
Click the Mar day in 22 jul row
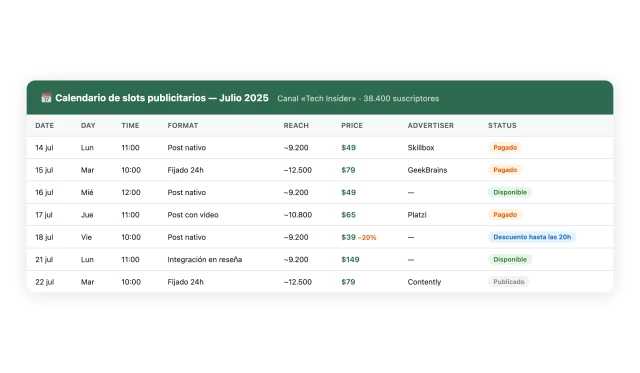coord(87,282)
